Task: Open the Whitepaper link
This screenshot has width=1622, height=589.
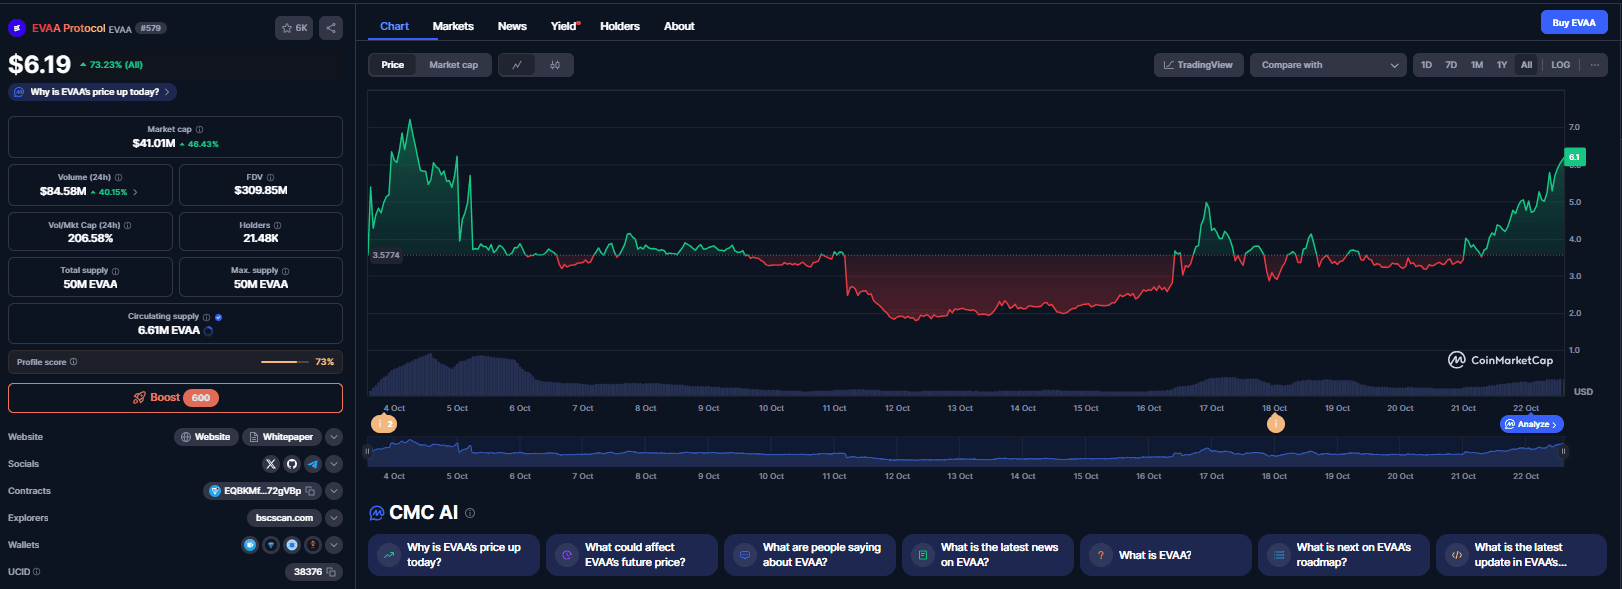Action: pos(281,437)
